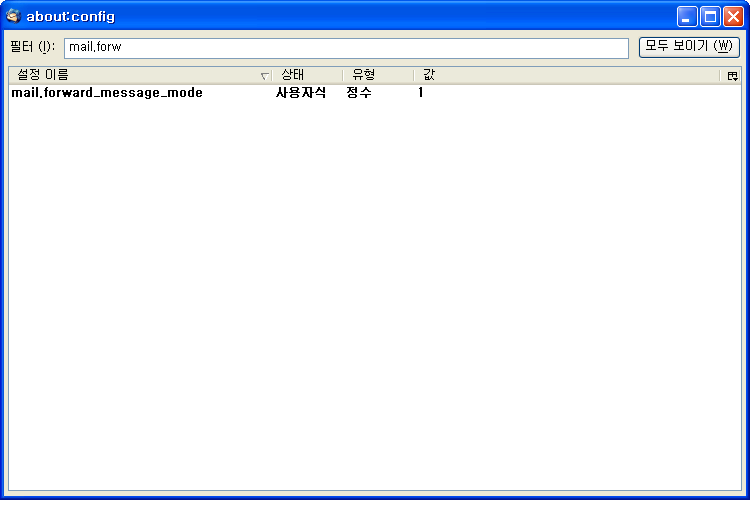Sort by the 설정 이름 column header
Image resolution: width=750 pixels, height=512 pixels.
[x=140, y=75]
